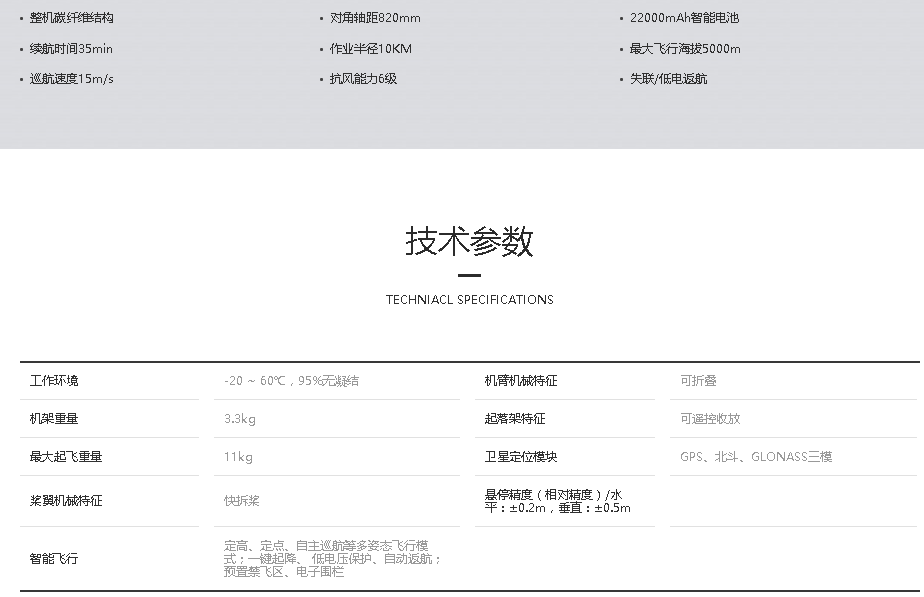Select the 对角轴距820mm feature text

[375, 18]
